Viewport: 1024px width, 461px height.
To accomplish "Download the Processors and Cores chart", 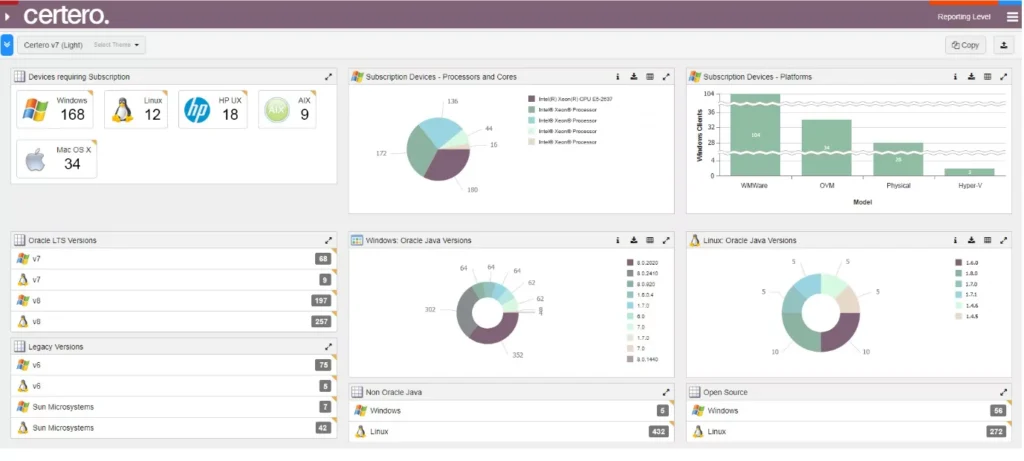I will 633,77.
